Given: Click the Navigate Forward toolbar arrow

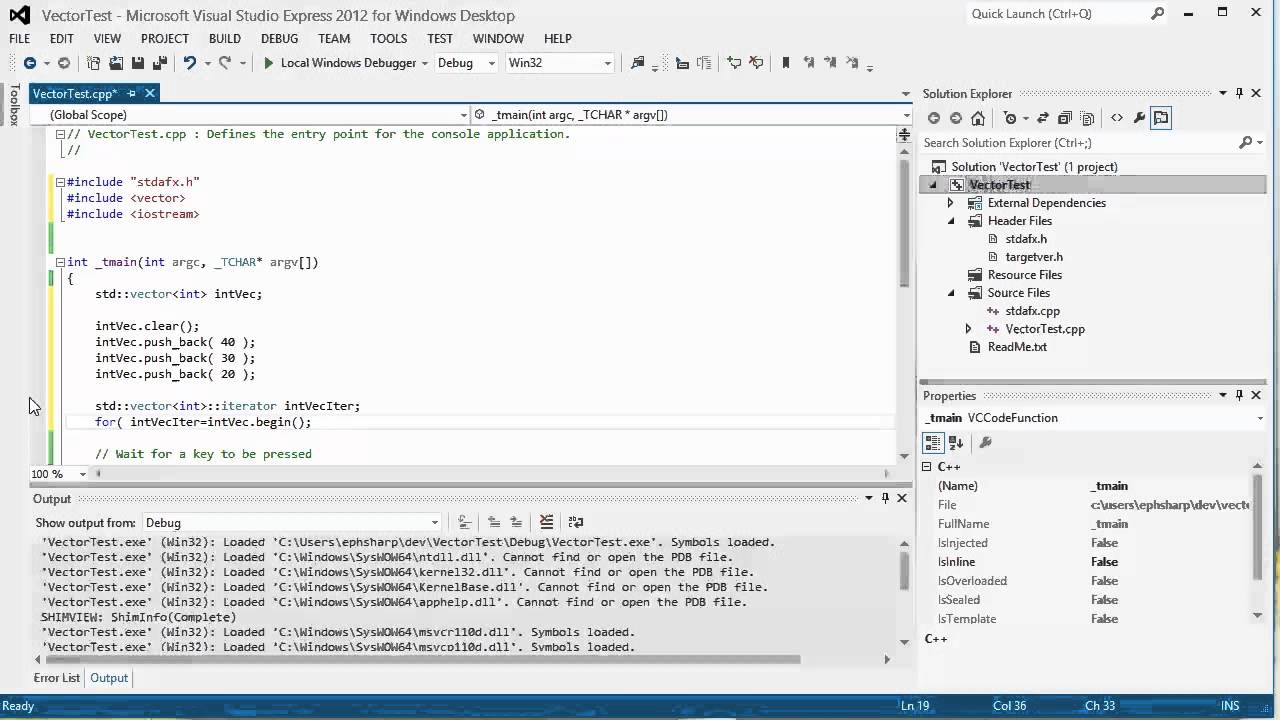Looking at the screenshot, I should tap(64, 63).
